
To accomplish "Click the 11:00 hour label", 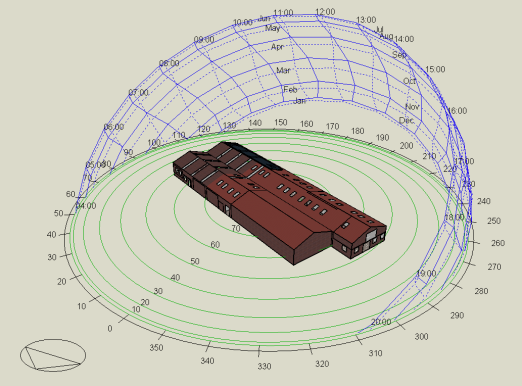I will [283, 13].
